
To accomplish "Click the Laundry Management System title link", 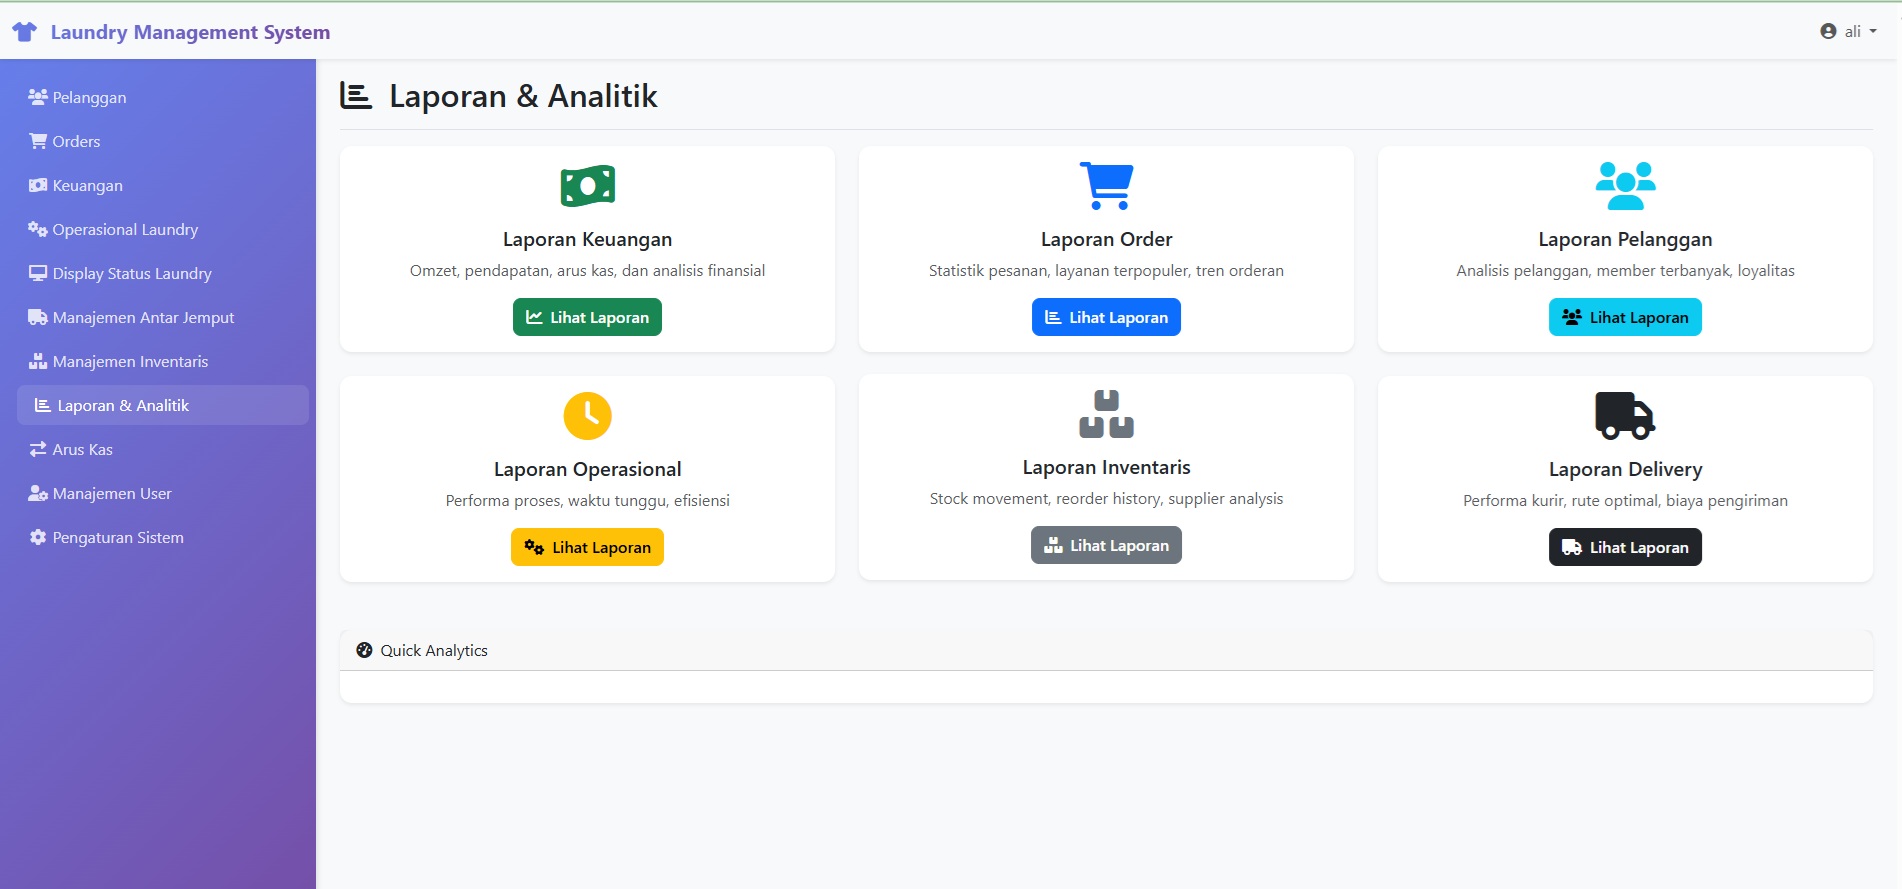I will coord(190,32).
